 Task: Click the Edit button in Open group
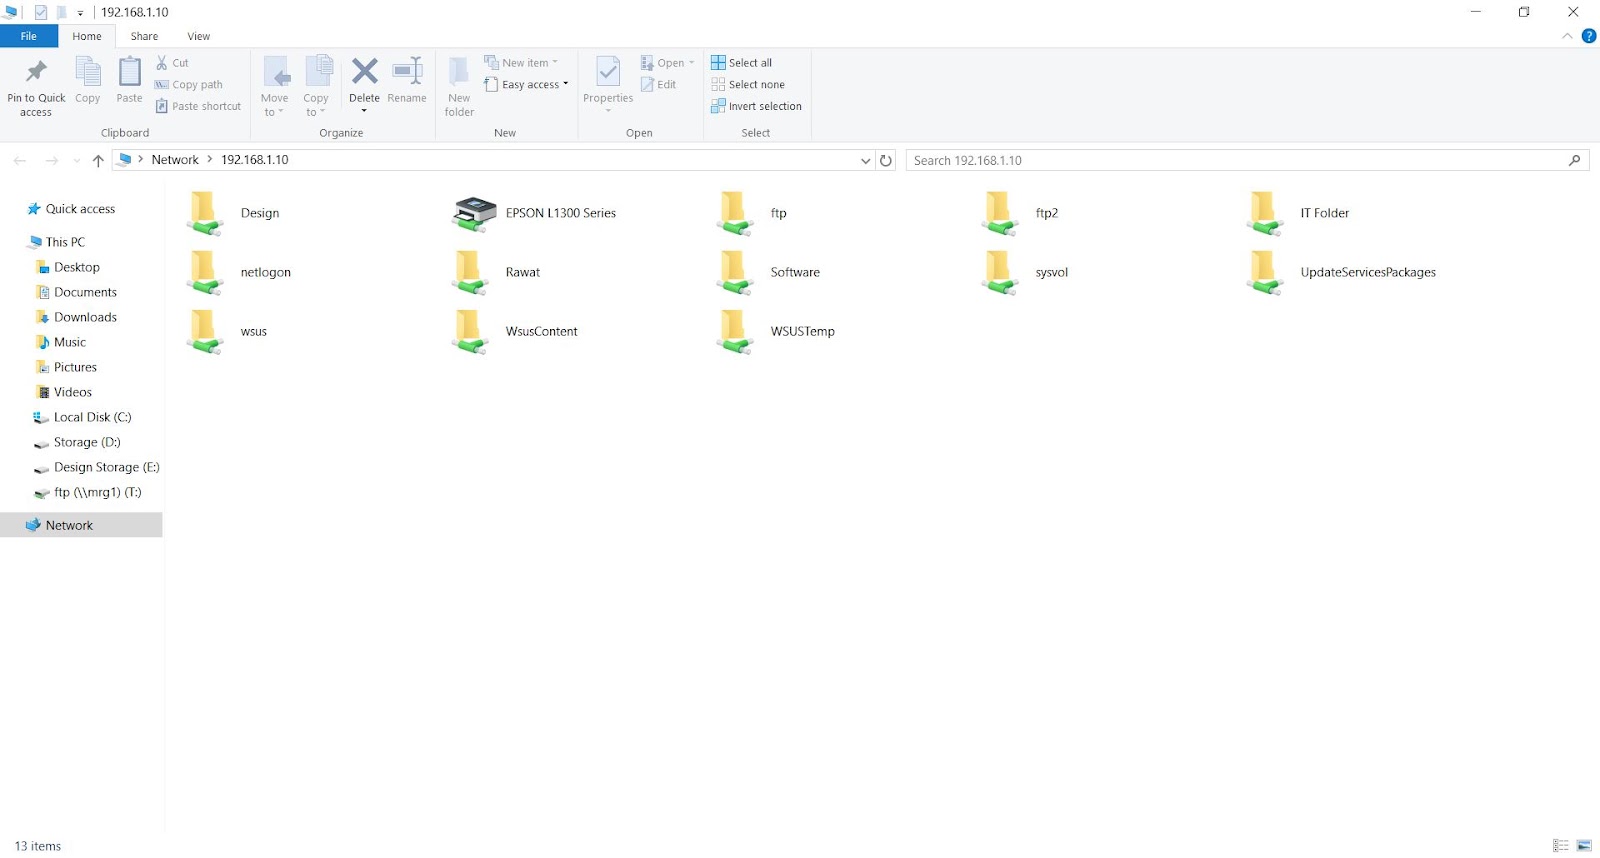[659, 85]
